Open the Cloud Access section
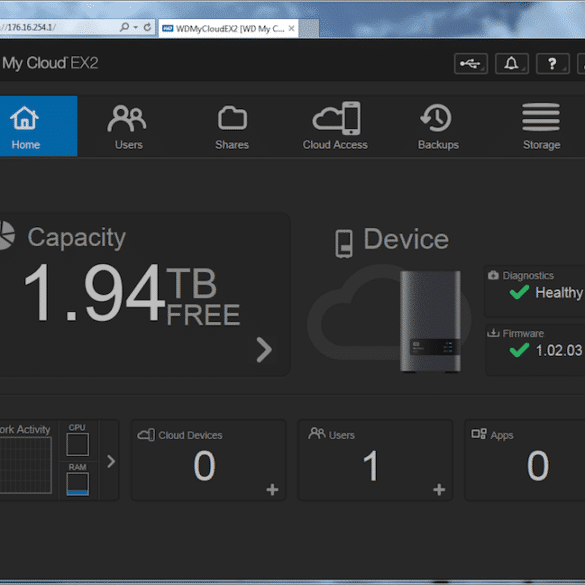Screen dimensions: 585x585 click(x=335, y=126)
